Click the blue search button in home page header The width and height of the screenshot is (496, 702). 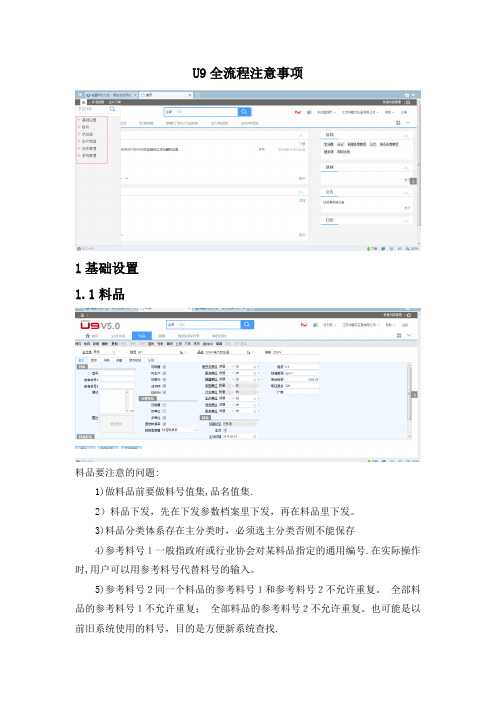244,111
